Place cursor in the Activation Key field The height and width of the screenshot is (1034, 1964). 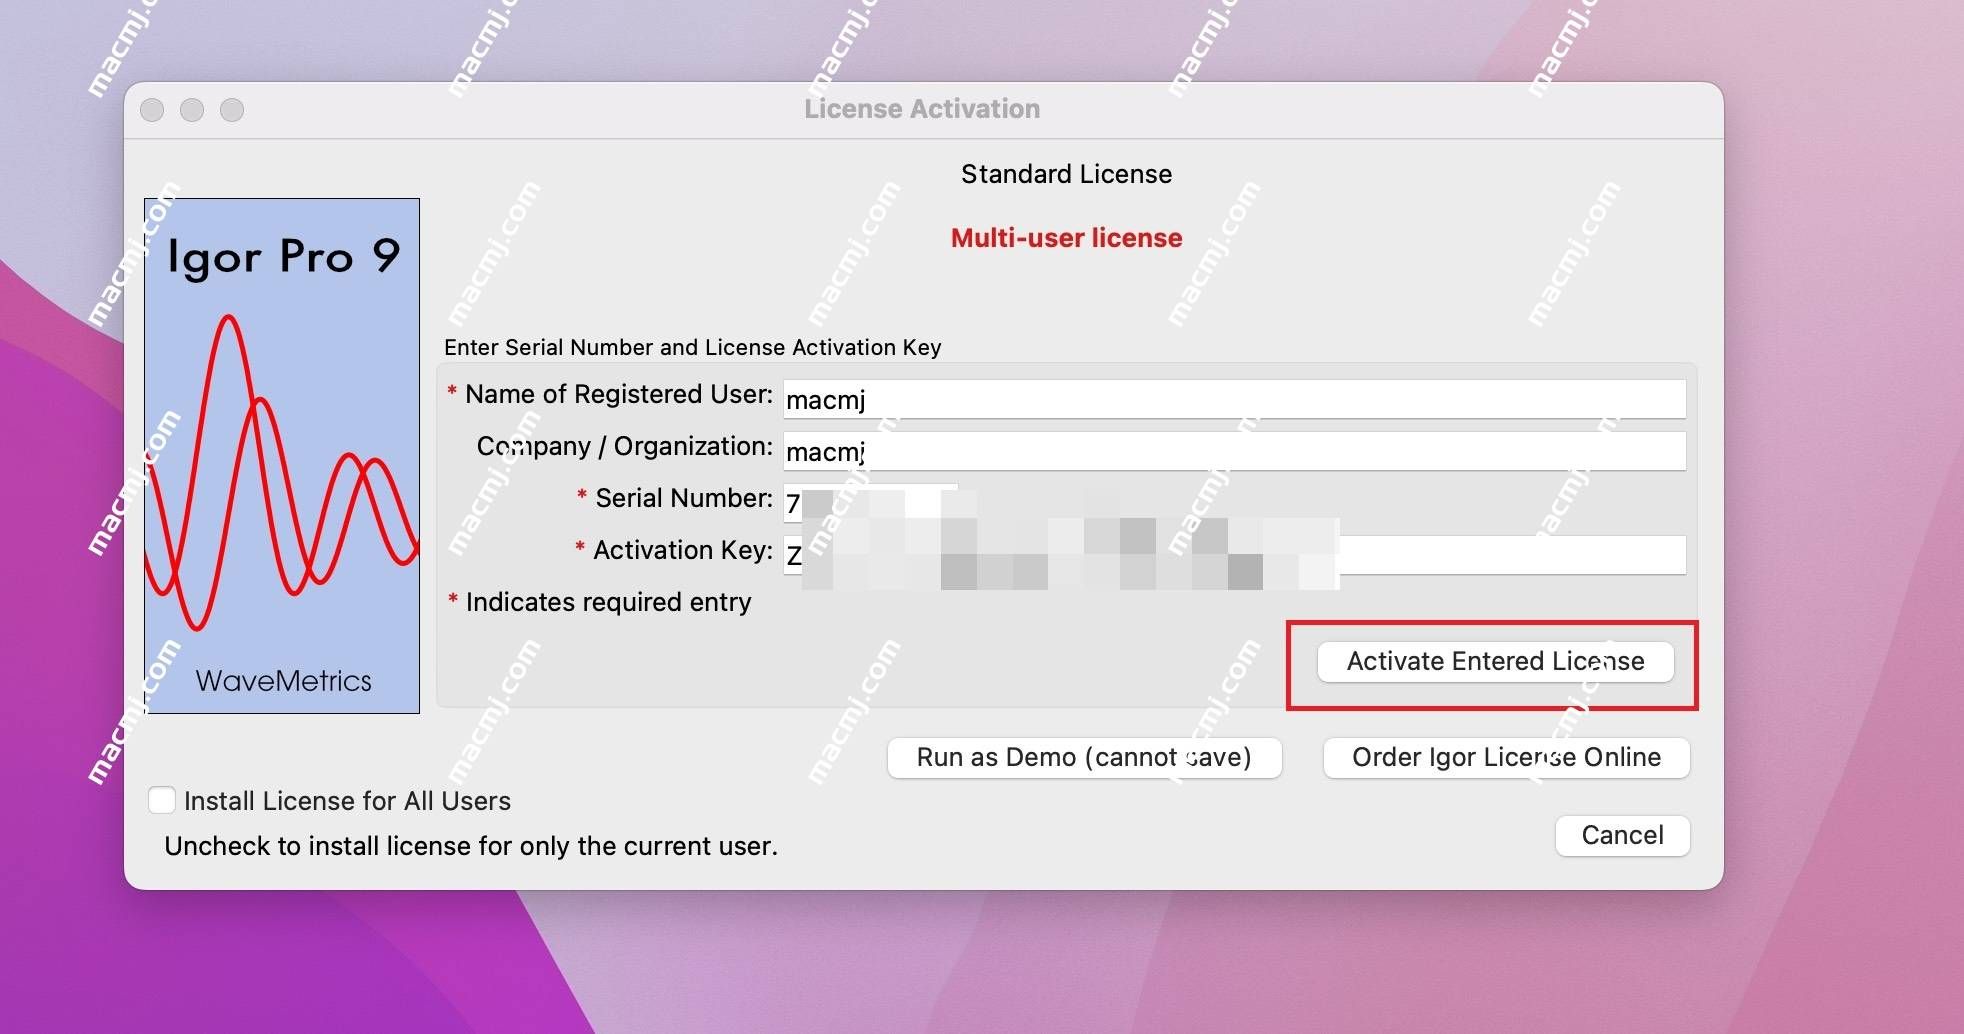point(1234,555)
